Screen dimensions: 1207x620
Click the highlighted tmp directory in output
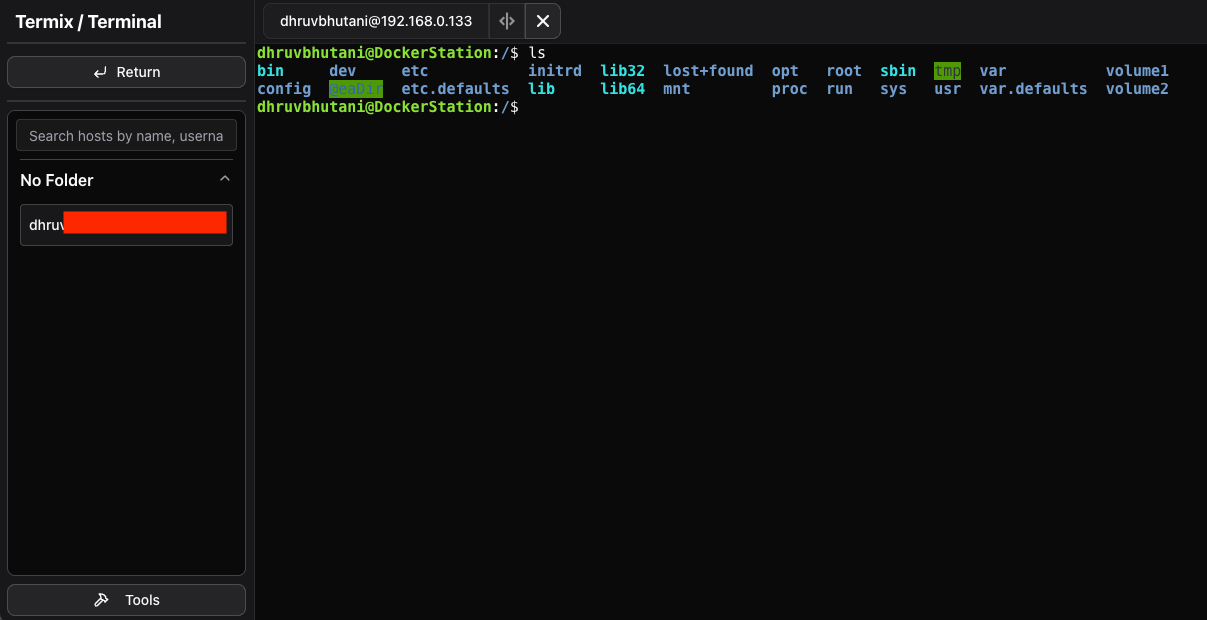[947, 71]
